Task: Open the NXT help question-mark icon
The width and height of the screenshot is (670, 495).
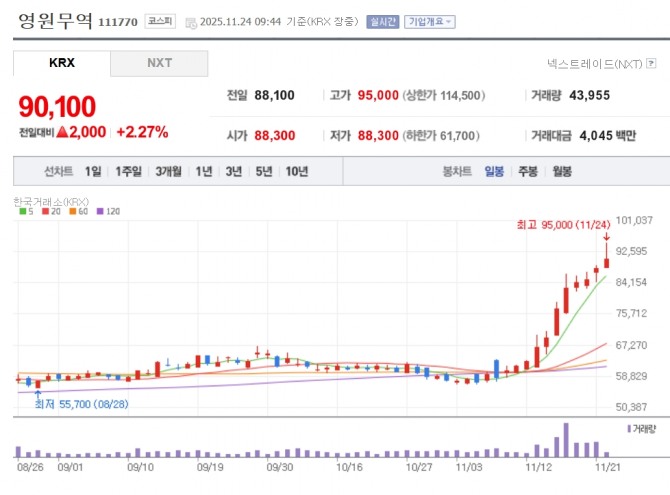Action: 651,63
